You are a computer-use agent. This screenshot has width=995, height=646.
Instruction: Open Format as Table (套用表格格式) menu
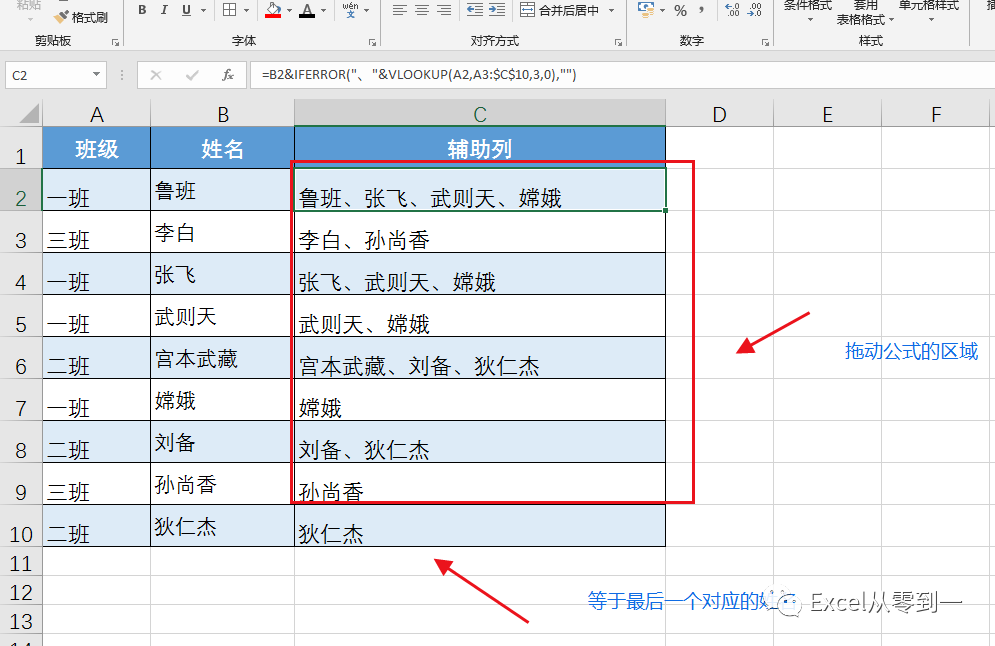pyautogui.click(x=865, y=13)
